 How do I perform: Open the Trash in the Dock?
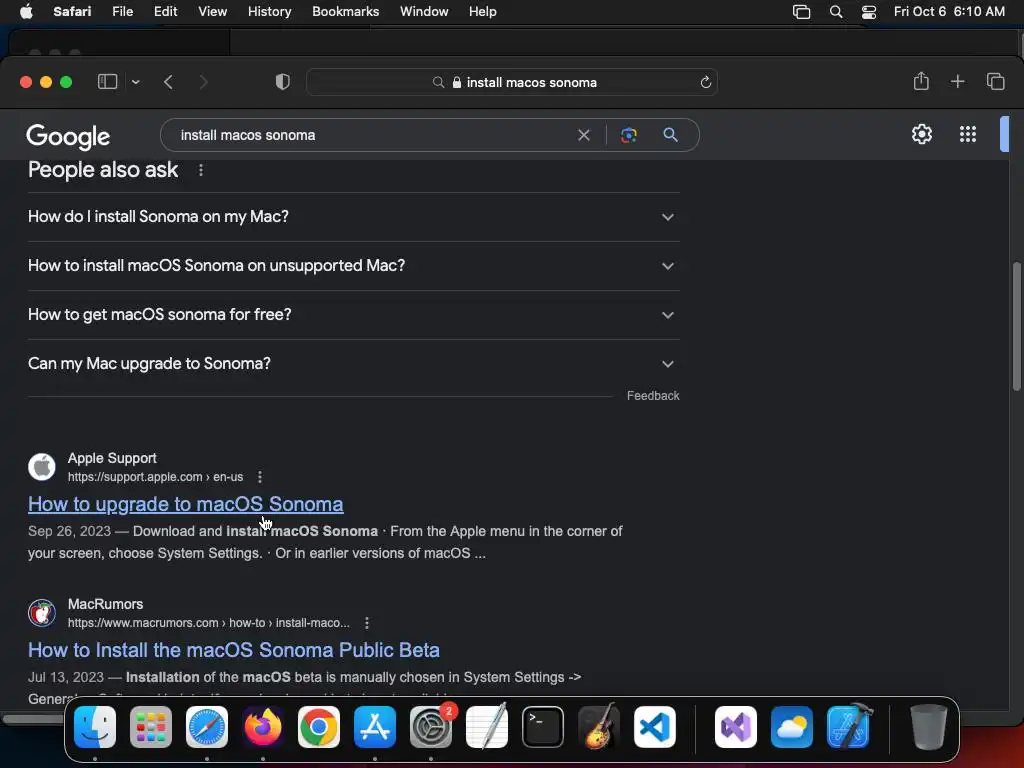coord(928,727)
